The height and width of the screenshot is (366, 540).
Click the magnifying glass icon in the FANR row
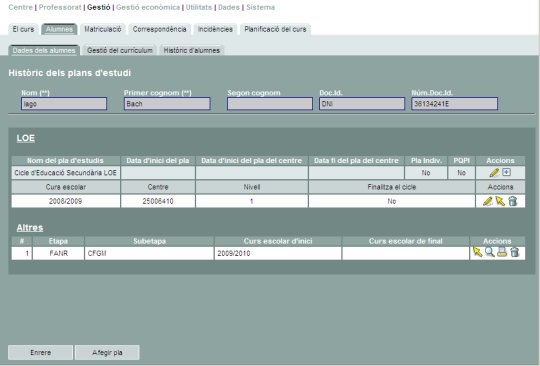coord(490,252)
